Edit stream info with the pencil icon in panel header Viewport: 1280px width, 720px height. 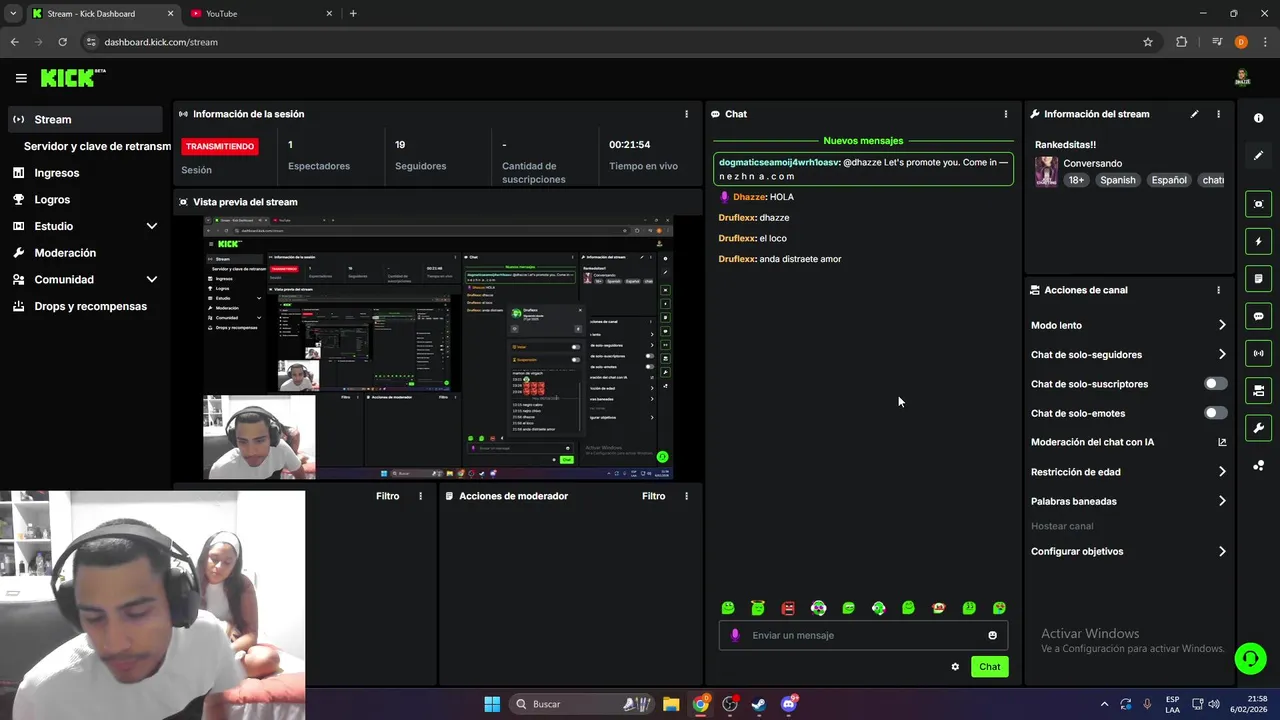point(1194,114)
